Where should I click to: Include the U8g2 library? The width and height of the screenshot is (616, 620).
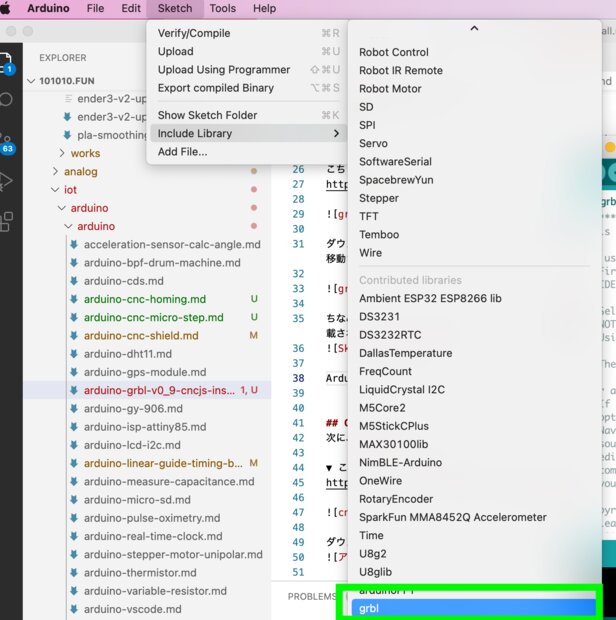pos(474,554)
